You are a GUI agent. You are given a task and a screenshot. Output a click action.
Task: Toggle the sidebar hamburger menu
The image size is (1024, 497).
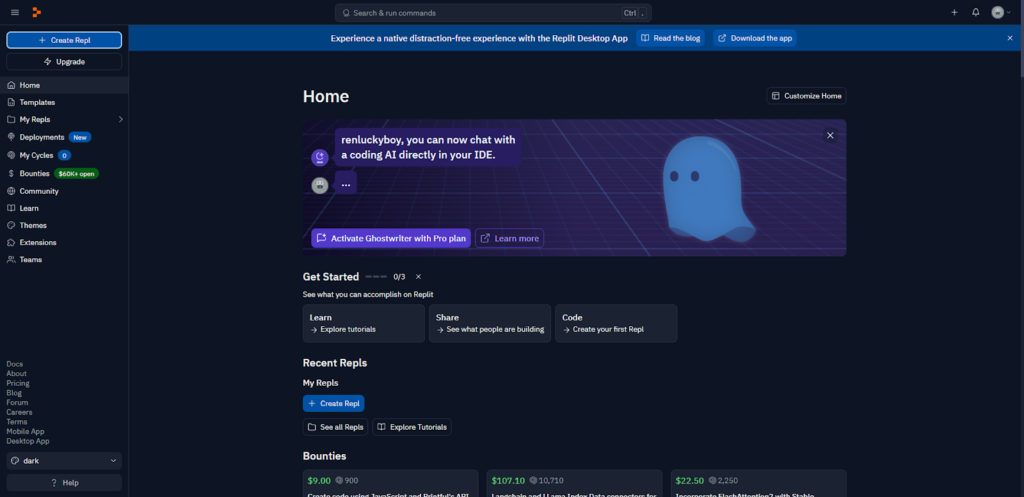click(x=14, y=12)
